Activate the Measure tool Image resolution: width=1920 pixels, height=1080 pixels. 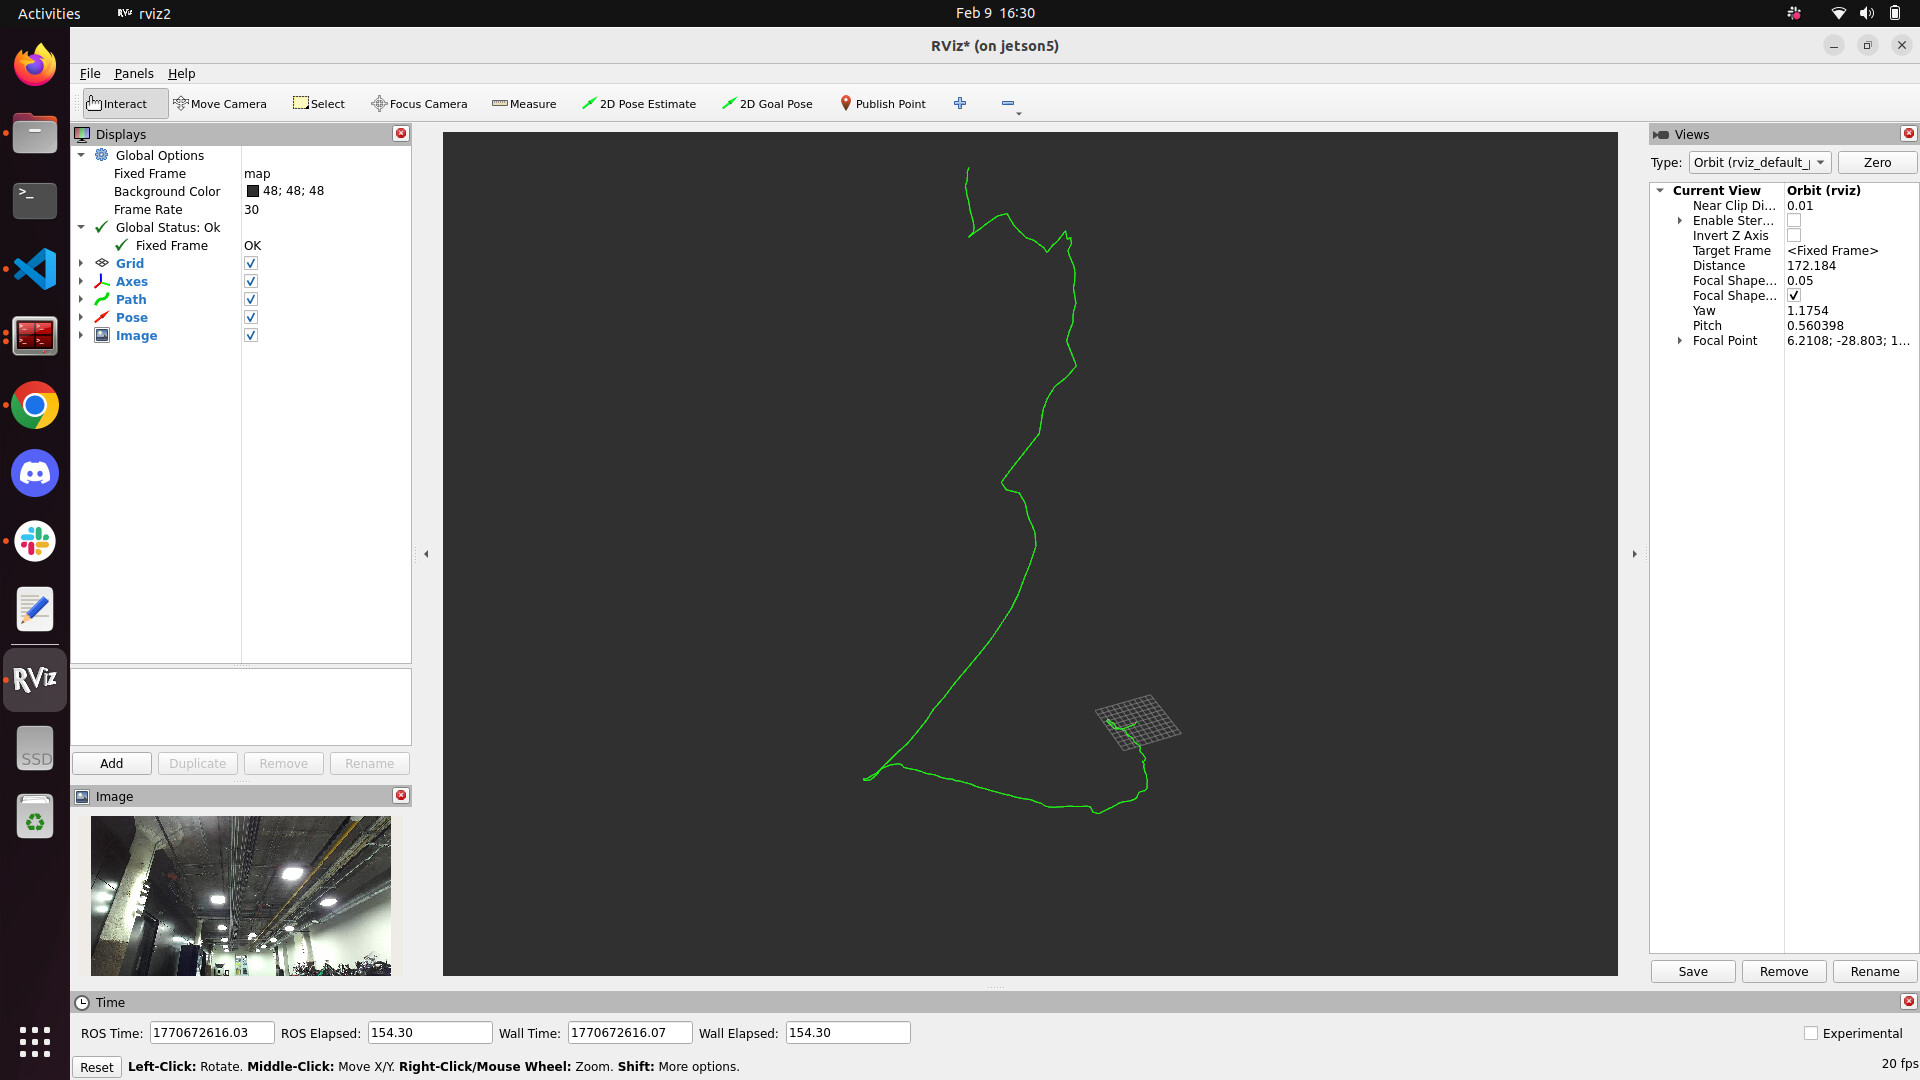point(524,104)
